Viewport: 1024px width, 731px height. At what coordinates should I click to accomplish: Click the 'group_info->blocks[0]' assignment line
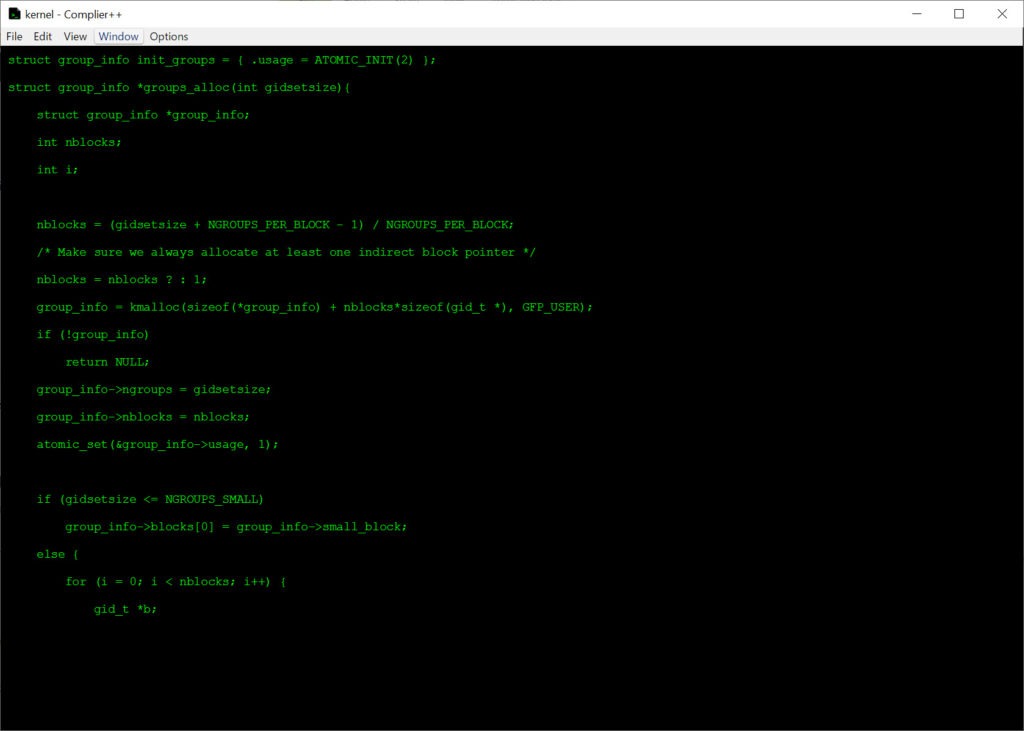point(236,527)
